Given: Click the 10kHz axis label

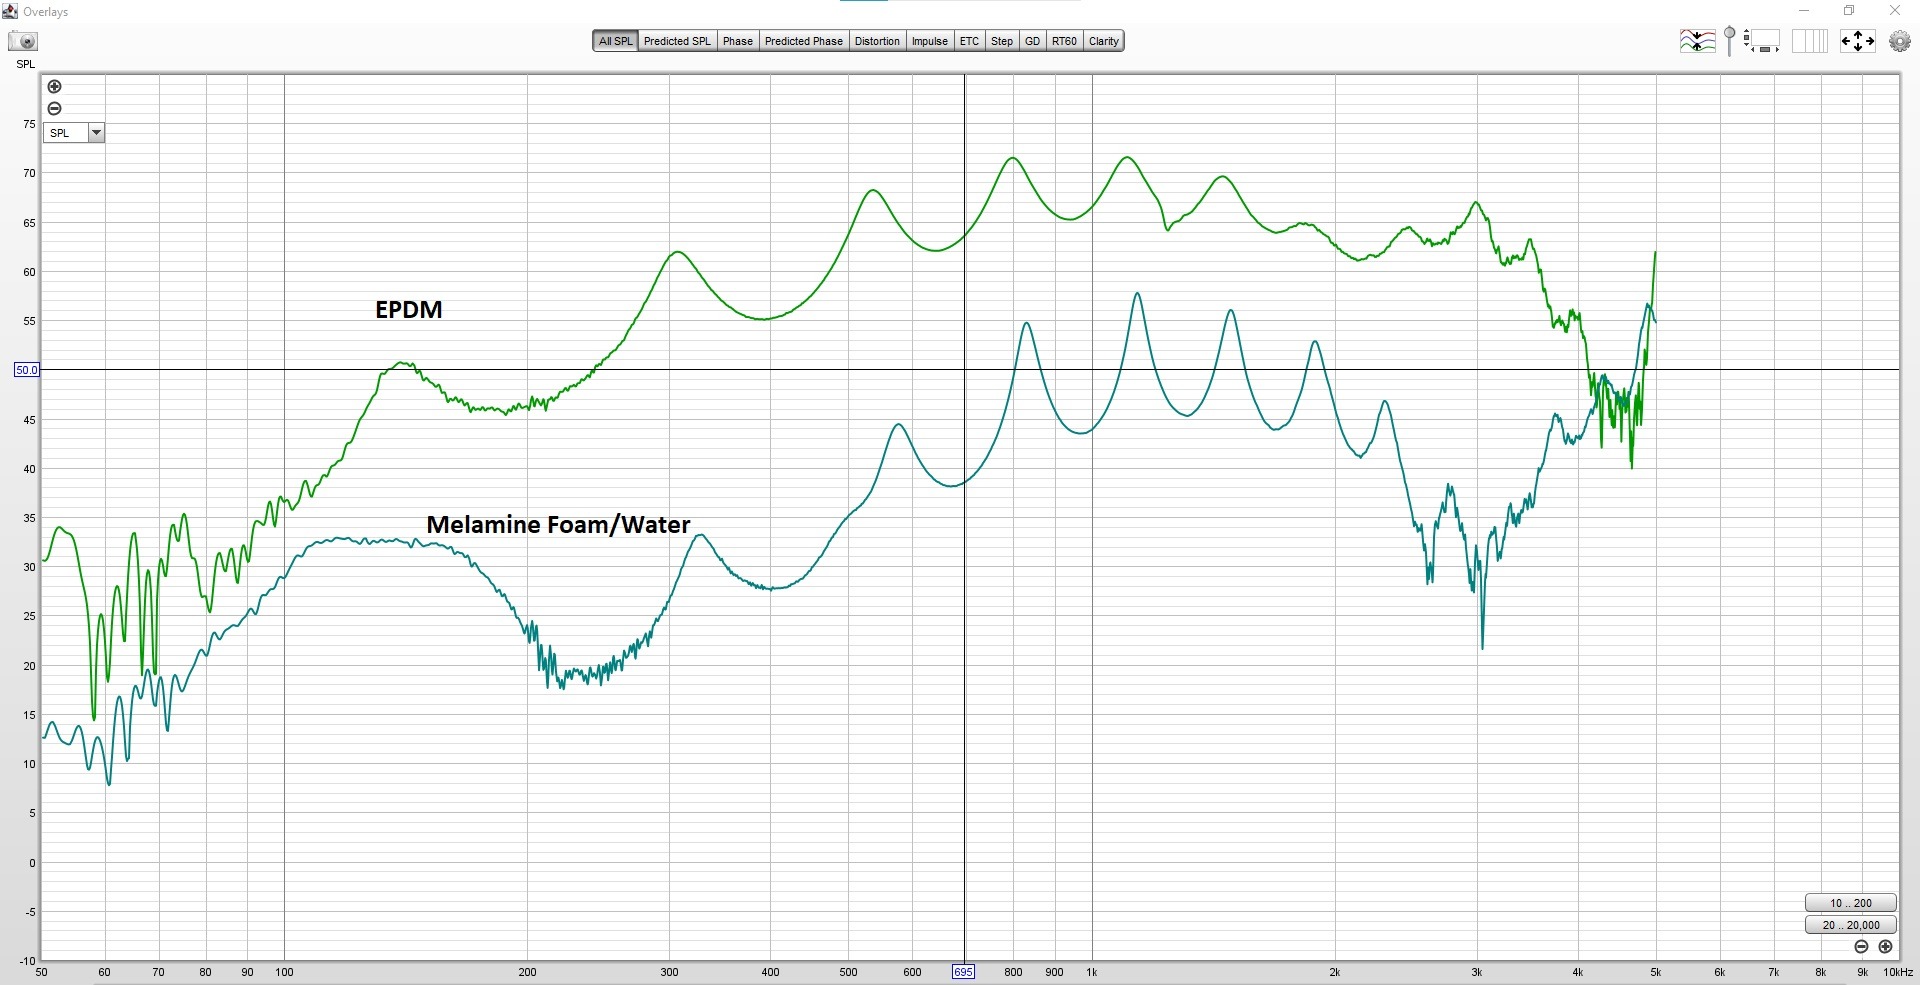Looking at the screenshot, I should click(1898, 972).
